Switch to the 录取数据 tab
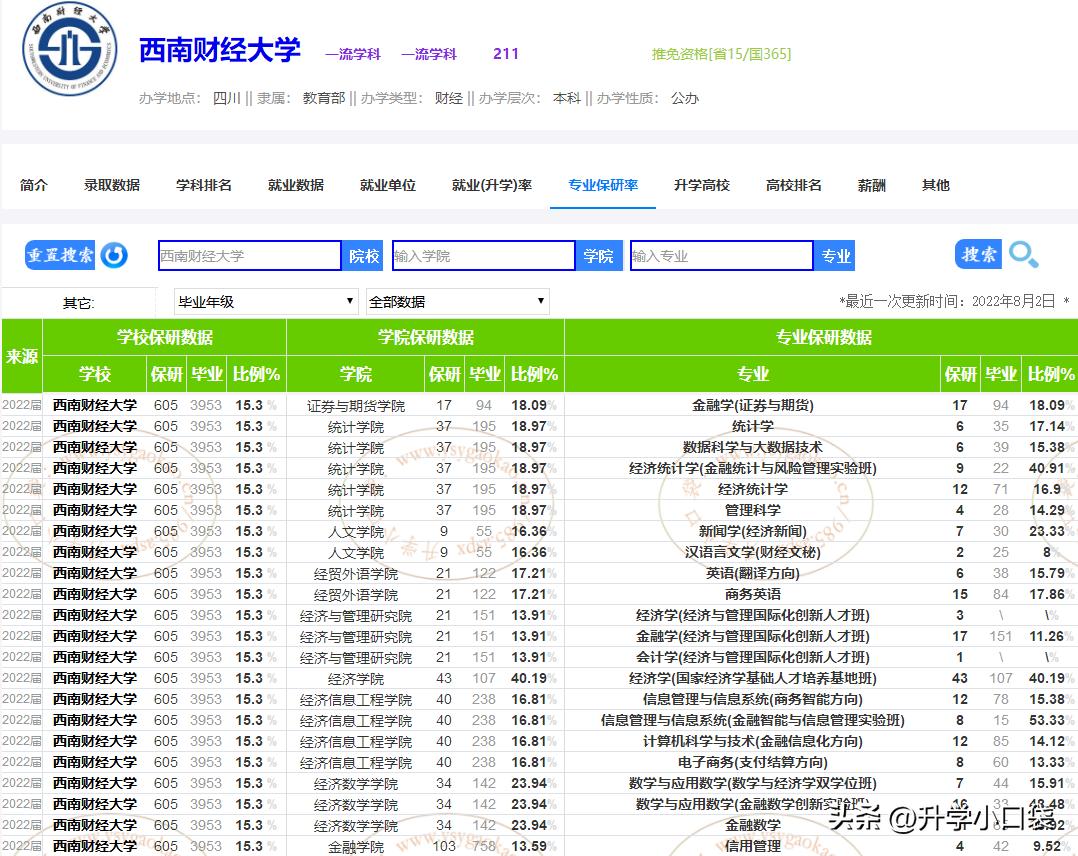Image resolution: width=1078 pixels, height=856 pixels. tap(112, 185)
